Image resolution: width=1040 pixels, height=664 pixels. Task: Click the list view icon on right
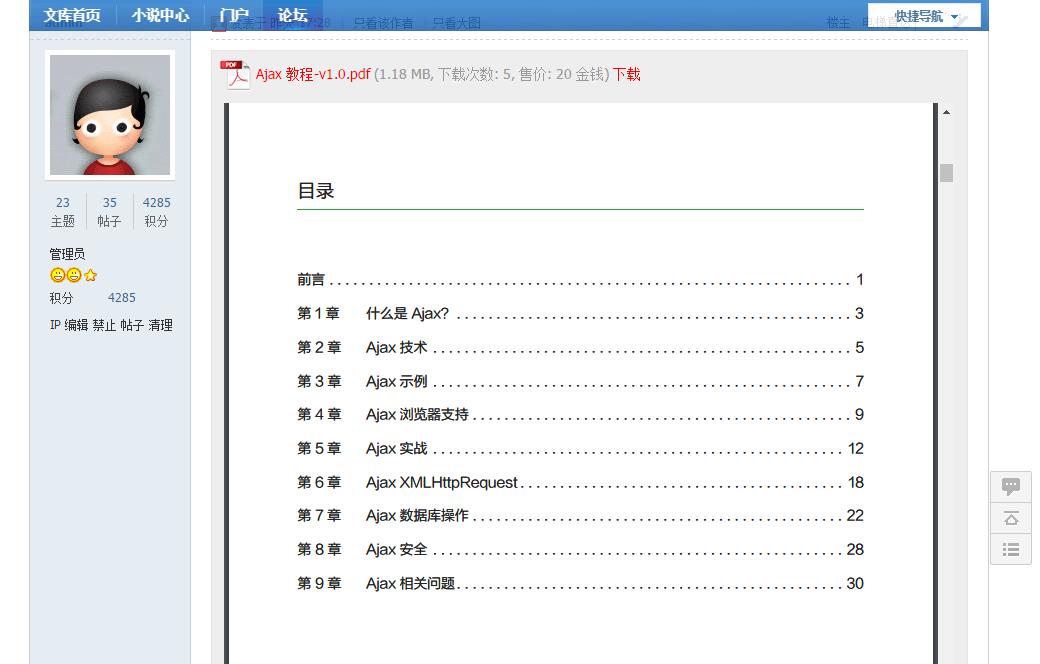1011,549
